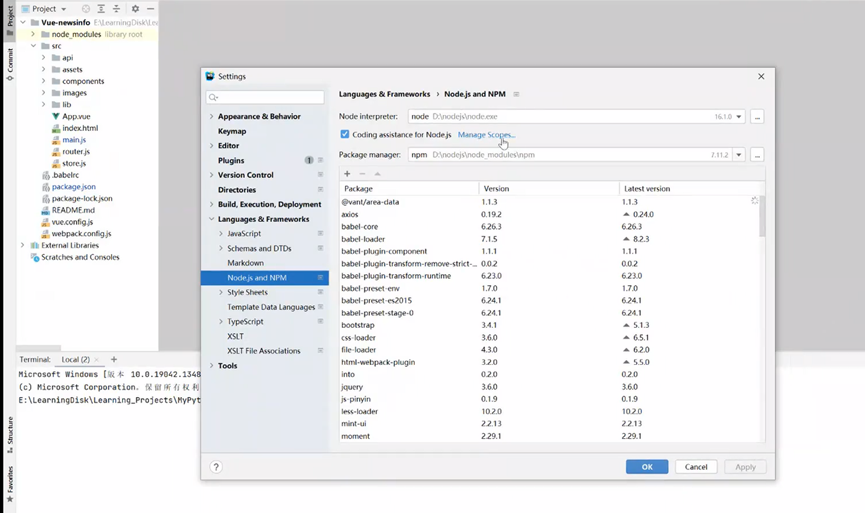Click the package list scrollbar

(x=762, y=216)
